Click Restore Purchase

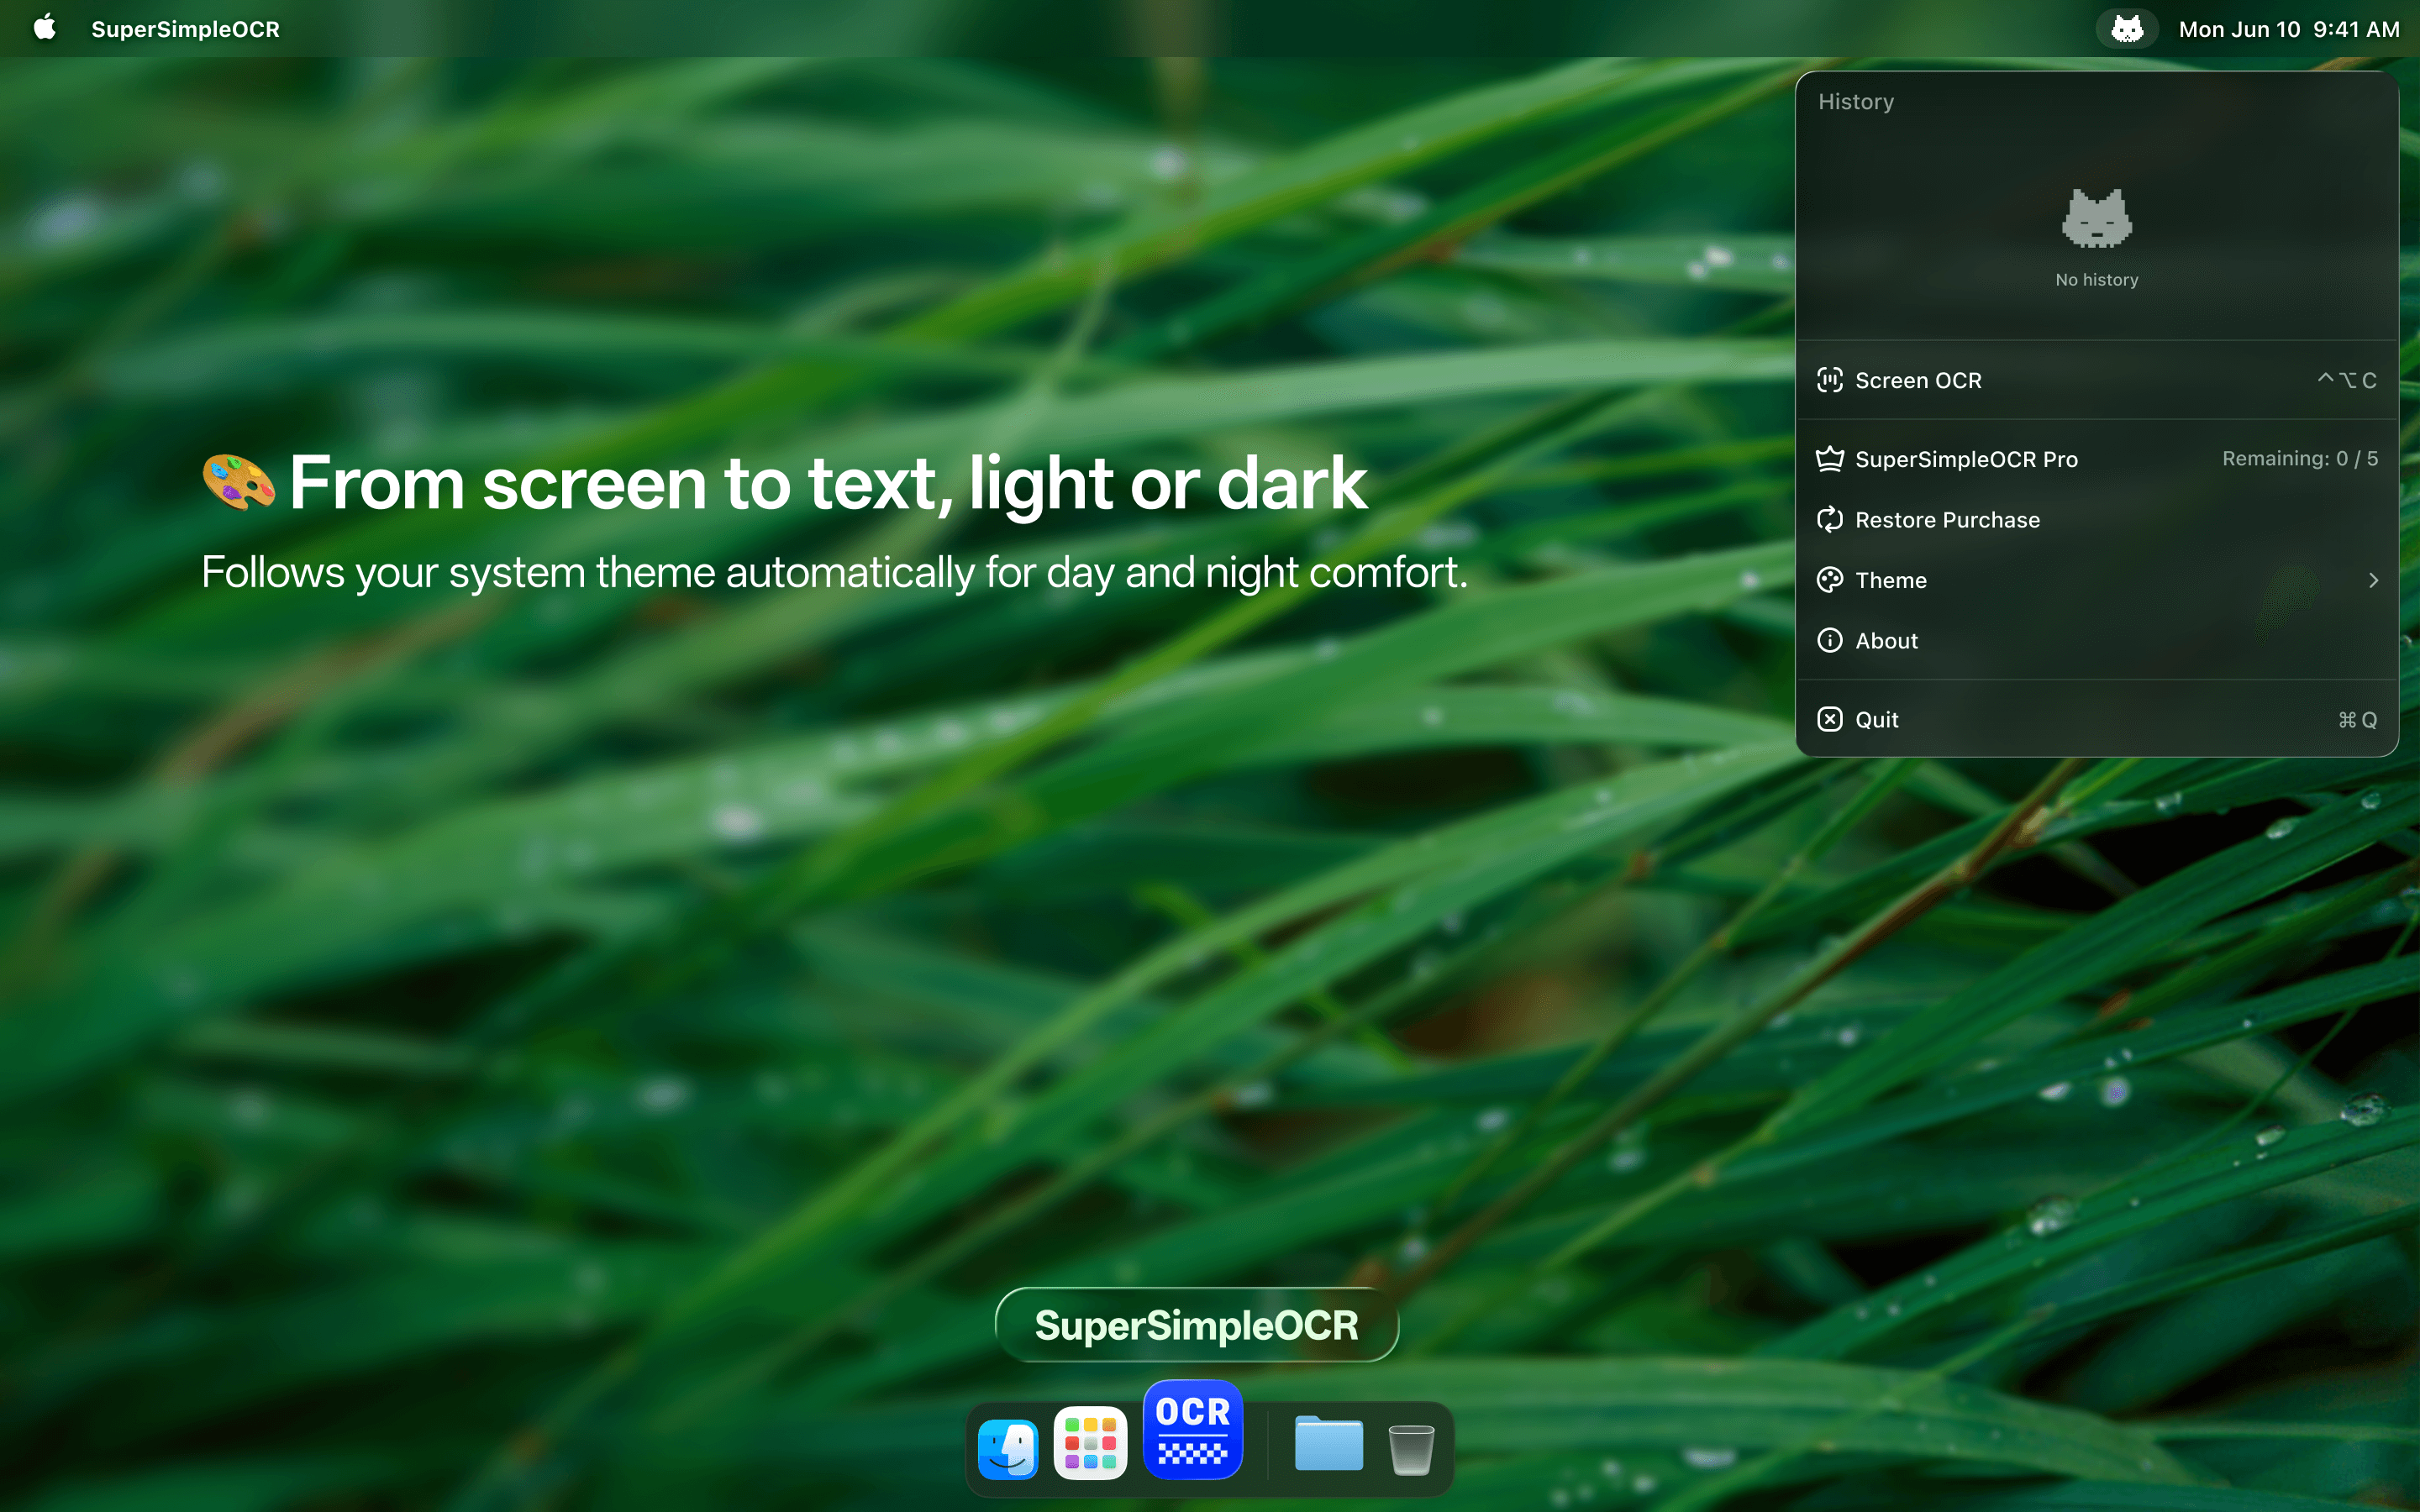1948,519
